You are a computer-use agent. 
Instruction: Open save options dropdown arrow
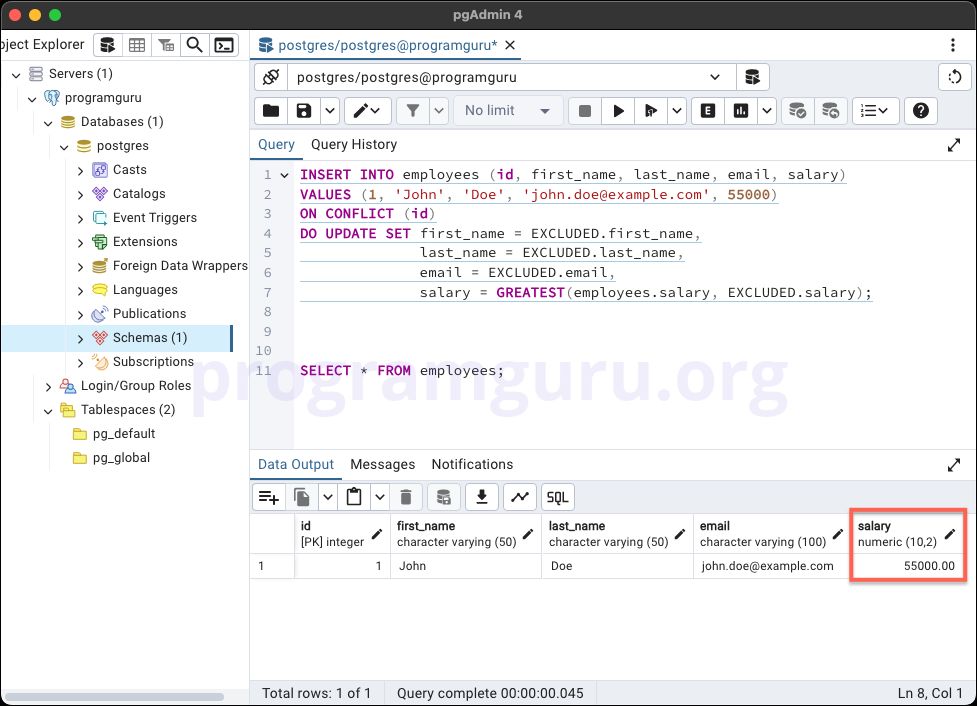click(330, 111)
